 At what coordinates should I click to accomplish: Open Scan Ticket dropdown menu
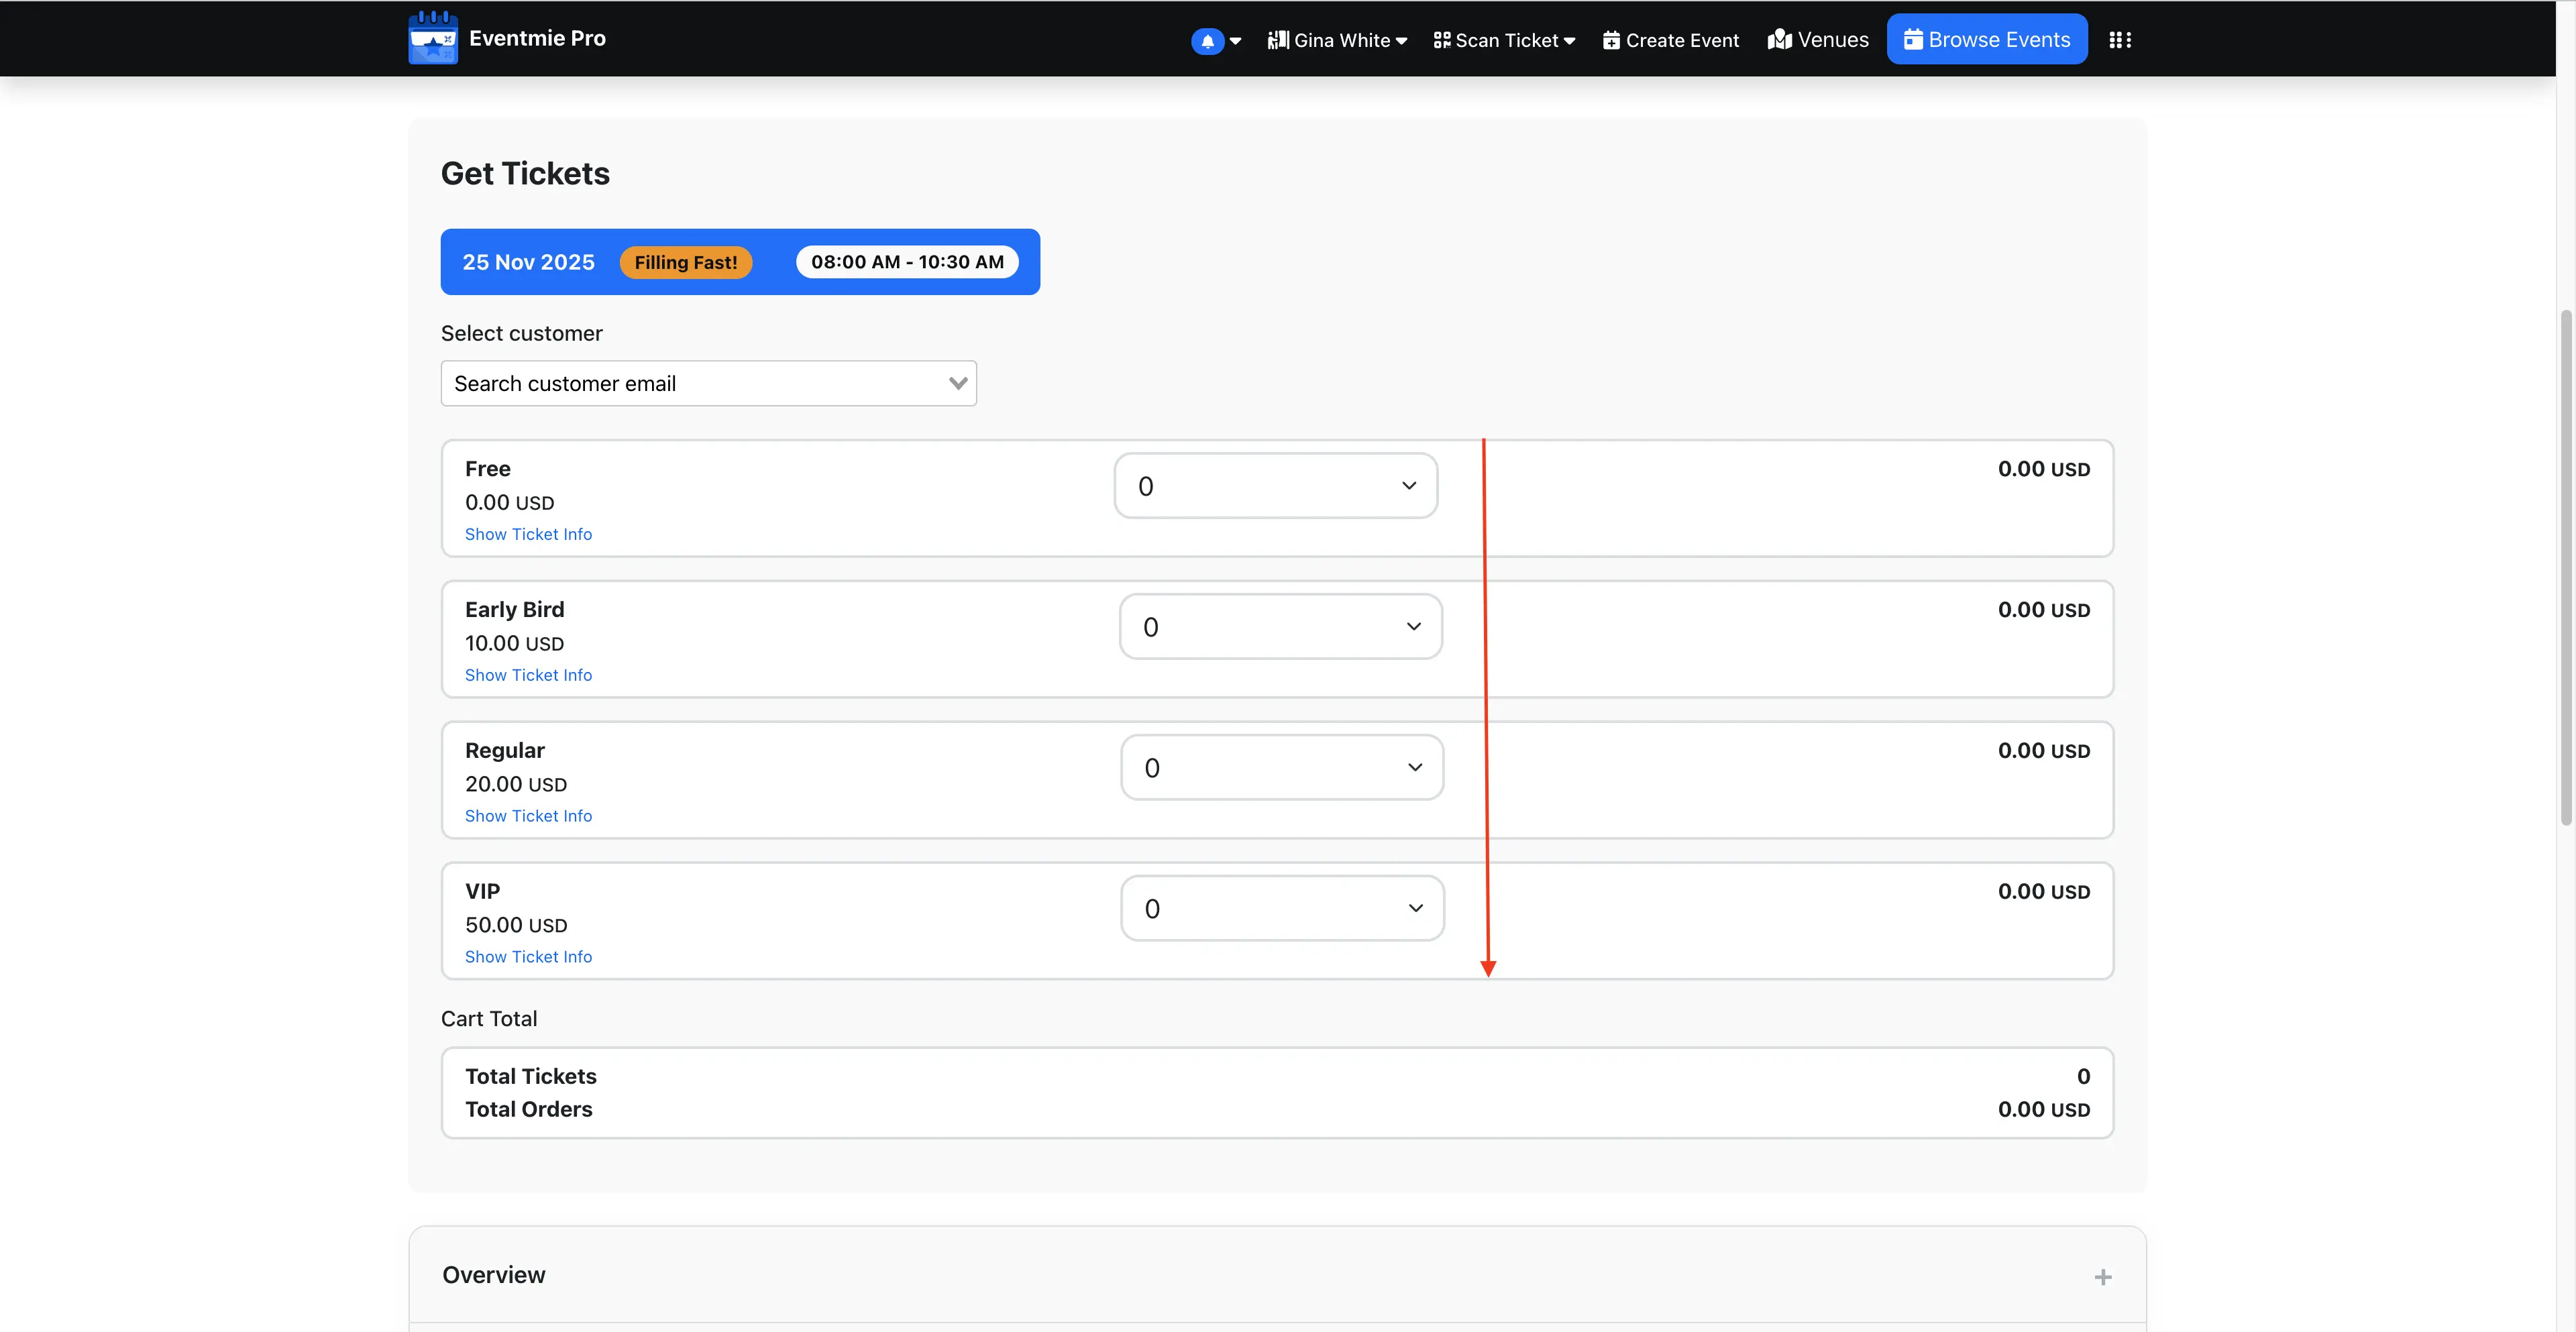(1504, 40)
